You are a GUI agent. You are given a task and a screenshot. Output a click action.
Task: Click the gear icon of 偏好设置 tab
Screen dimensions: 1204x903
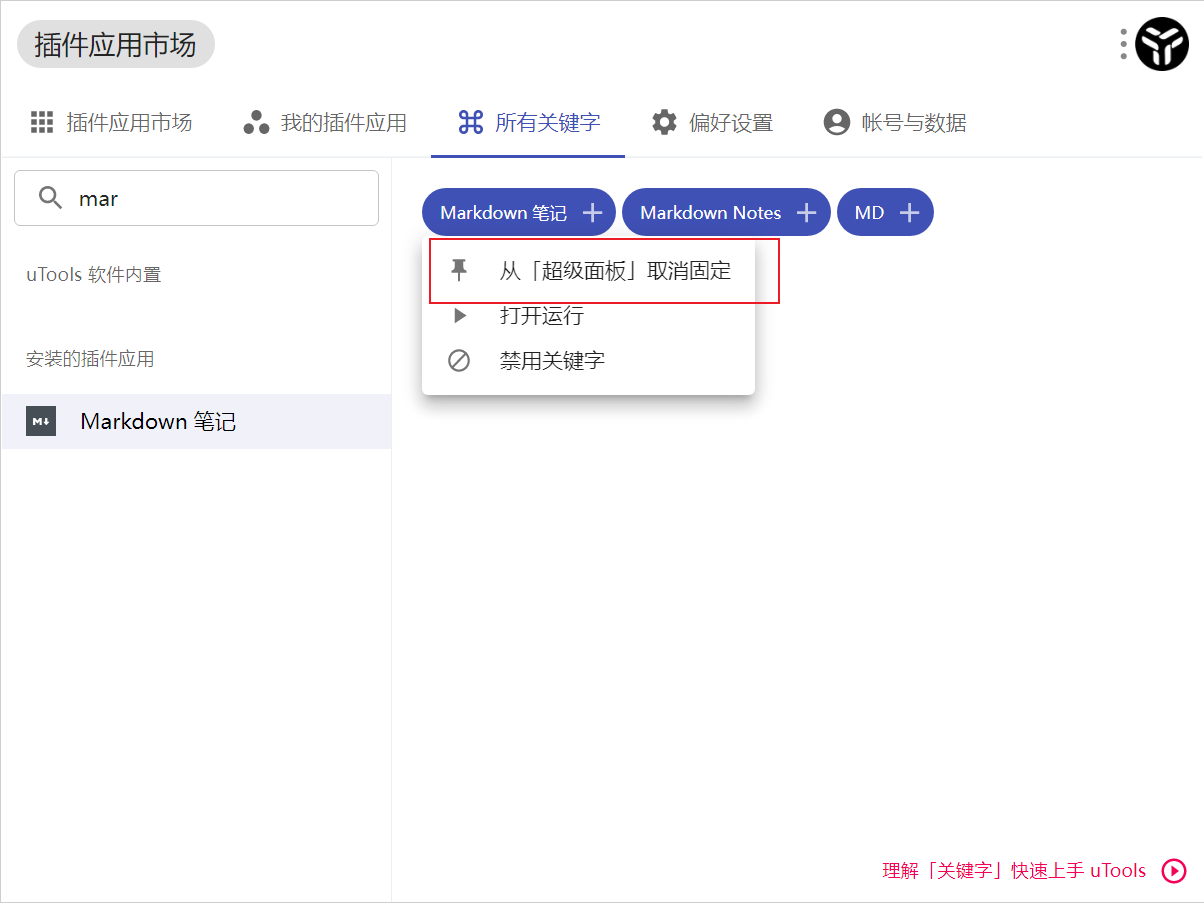click(x=664, y=123)
